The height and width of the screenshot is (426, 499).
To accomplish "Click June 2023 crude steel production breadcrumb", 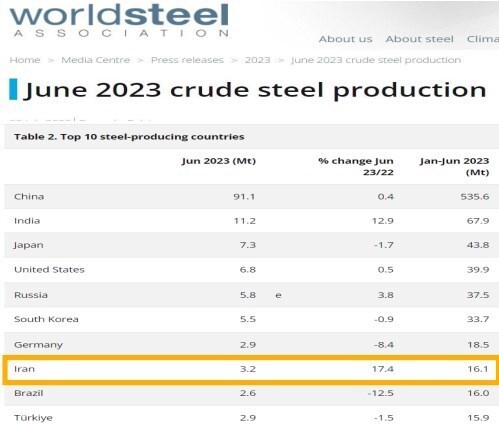I will (376, 60).
